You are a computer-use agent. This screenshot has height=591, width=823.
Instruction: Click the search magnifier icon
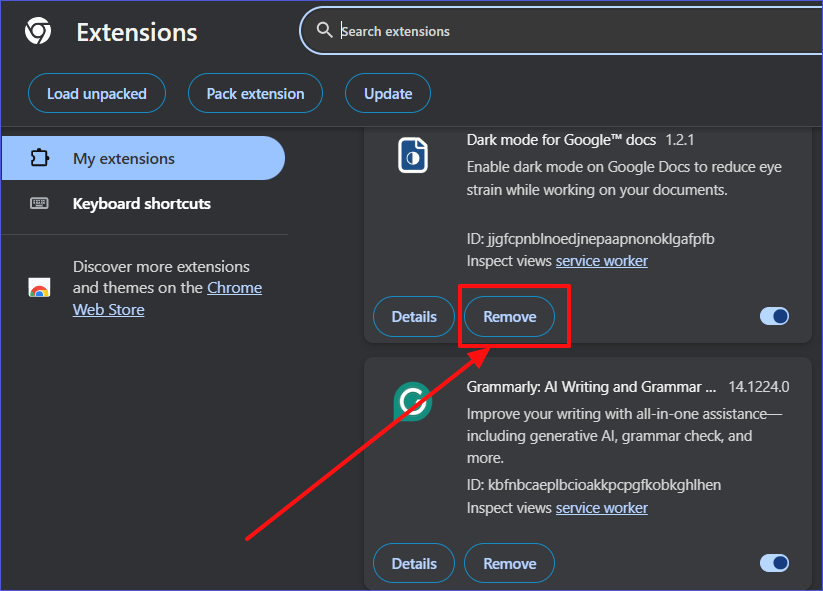[324, 30]
